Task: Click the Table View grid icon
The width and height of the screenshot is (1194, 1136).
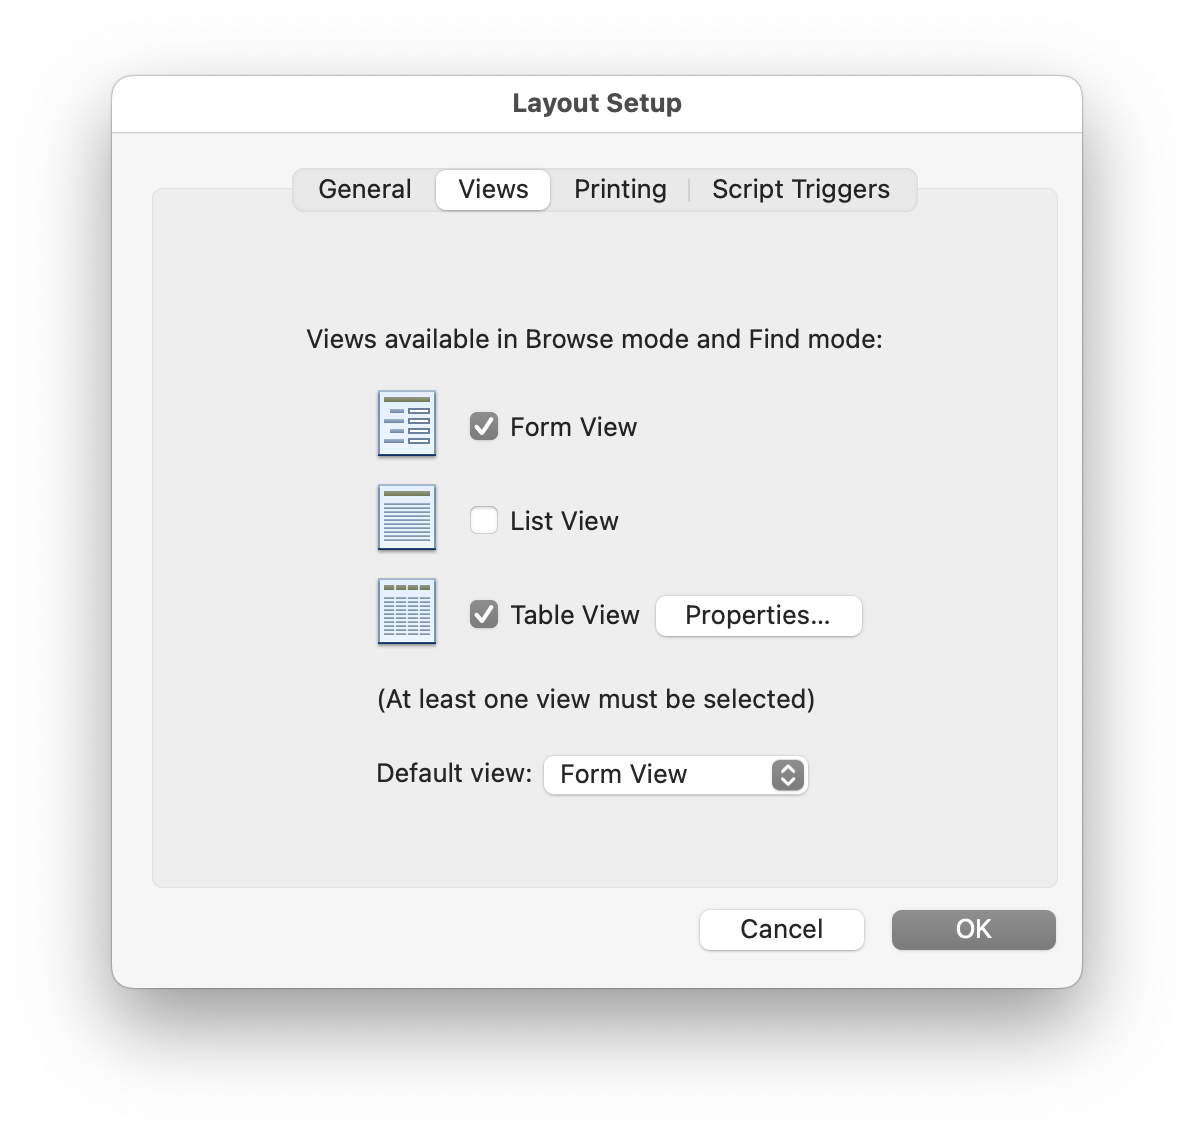Action: pyautogui.click(x=407, y=611)
